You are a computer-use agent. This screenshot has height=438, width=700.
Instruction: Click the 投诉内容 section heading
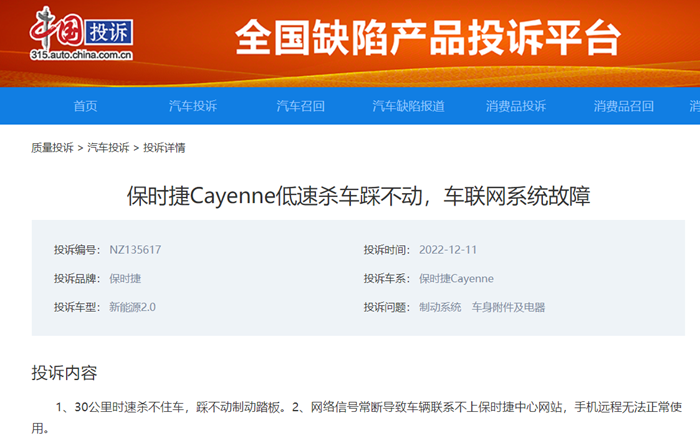point(64,373)
